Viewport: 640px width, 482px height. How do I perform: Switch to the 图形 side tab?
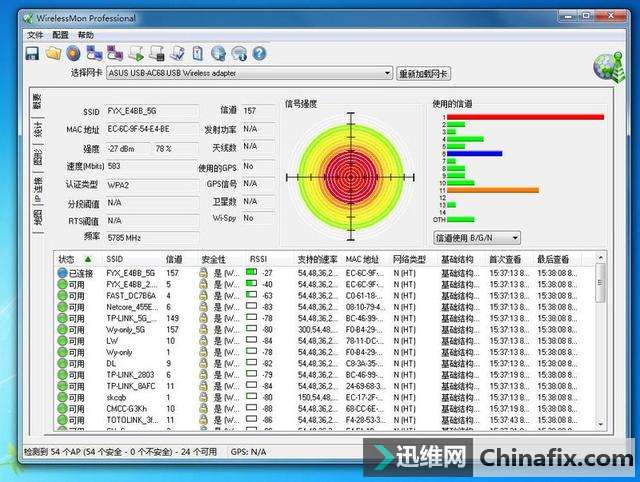pos(38,157)
